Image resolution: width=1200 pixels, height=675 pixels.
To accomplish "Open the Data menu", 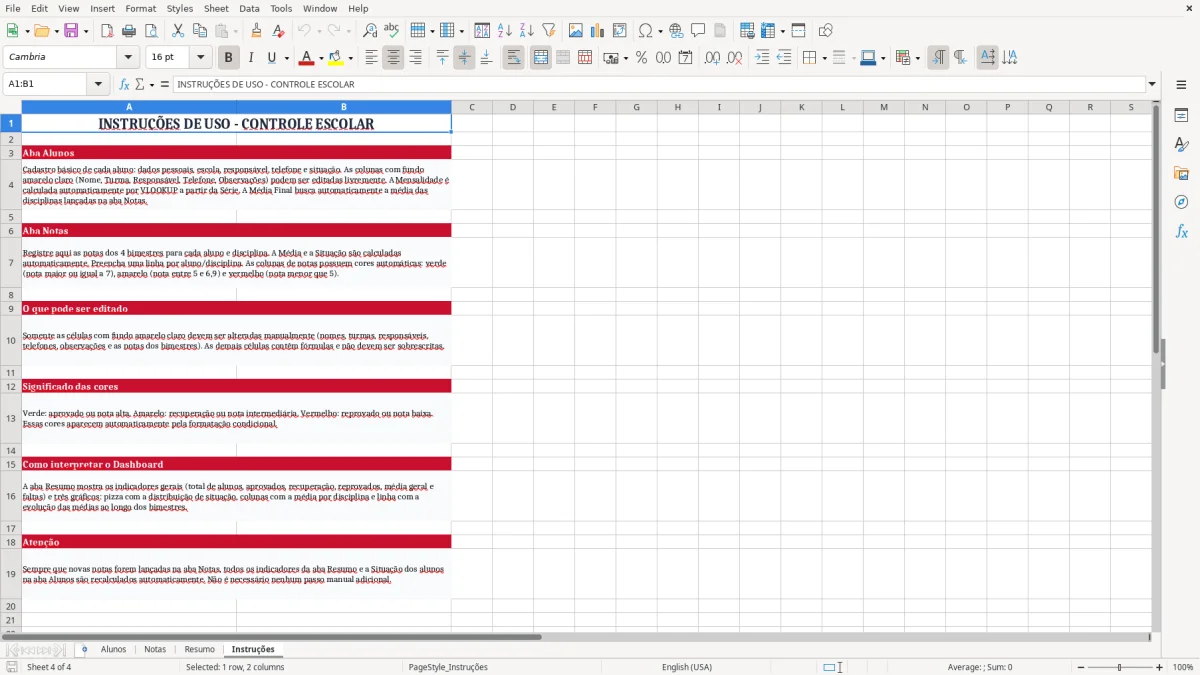I will 249,8.
